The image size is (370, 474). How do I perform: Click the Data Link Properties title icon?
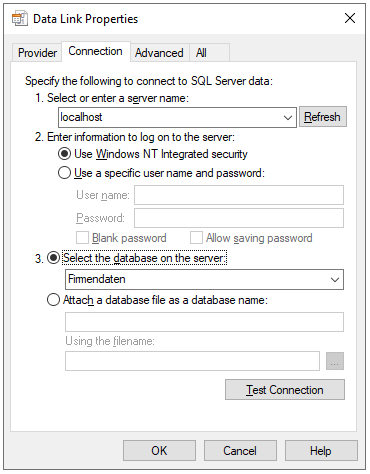(x=19, y=18)
